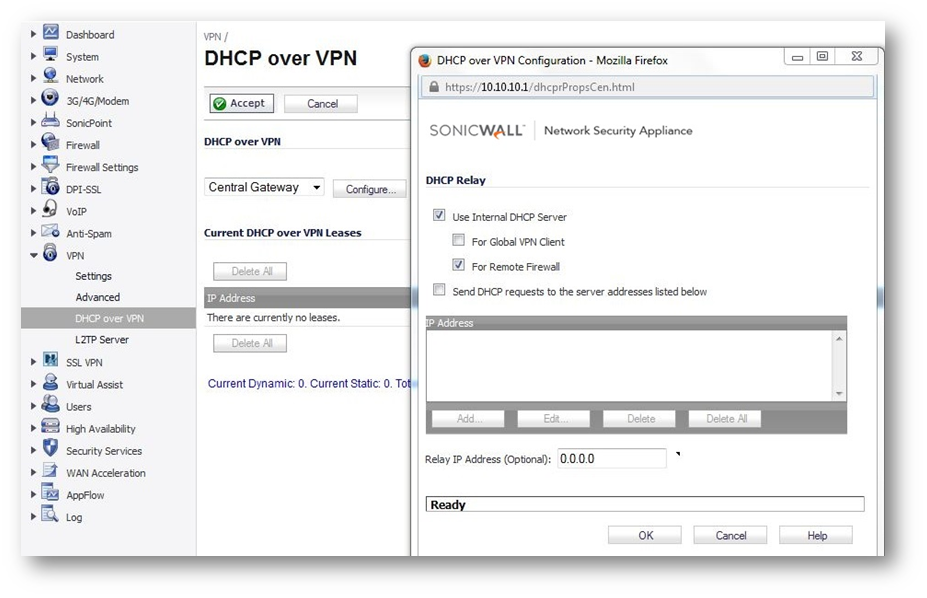Click the Security Services shield icon
This screenshot has height=598, width=927.
[x=51, y=450]
